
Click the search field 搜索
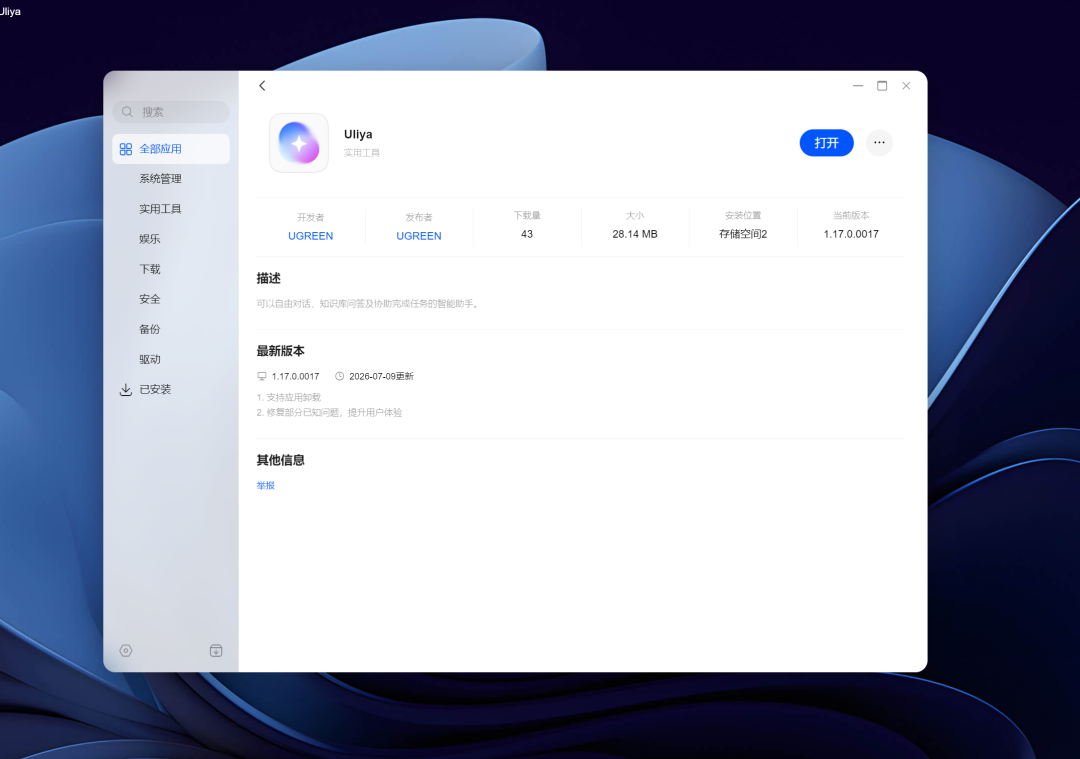[x=171, y=112]
